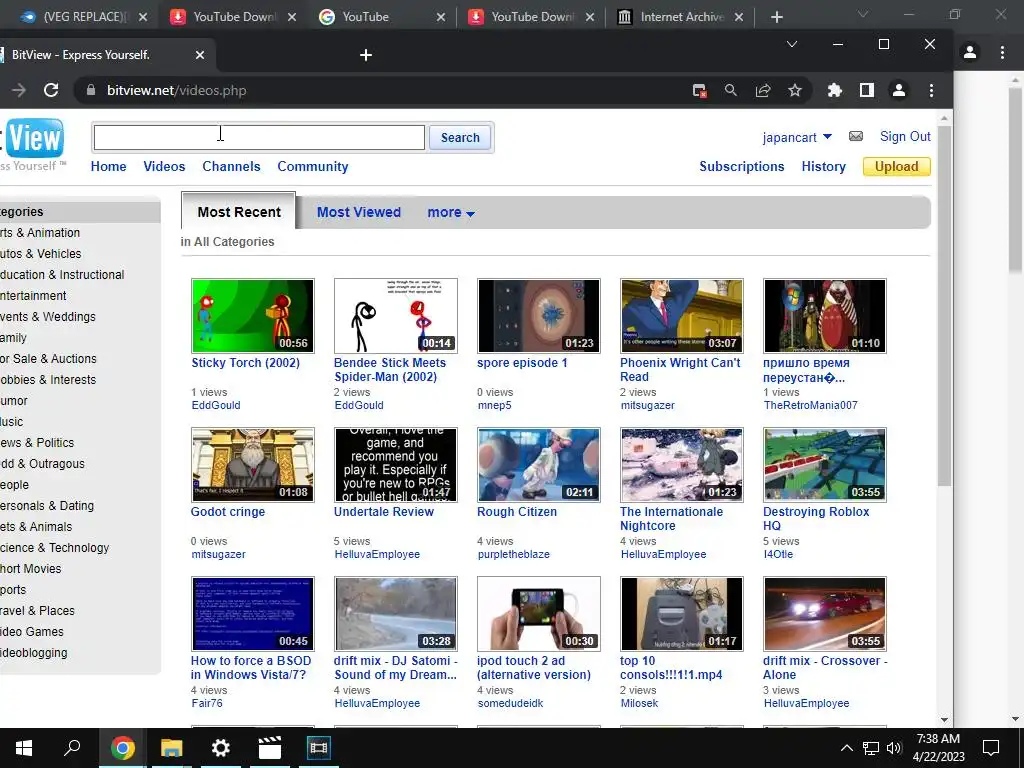The width and height of the screenshot is (1024, 768).
Task: Open File Explorer from the taskbar
Action: (171, 748)
